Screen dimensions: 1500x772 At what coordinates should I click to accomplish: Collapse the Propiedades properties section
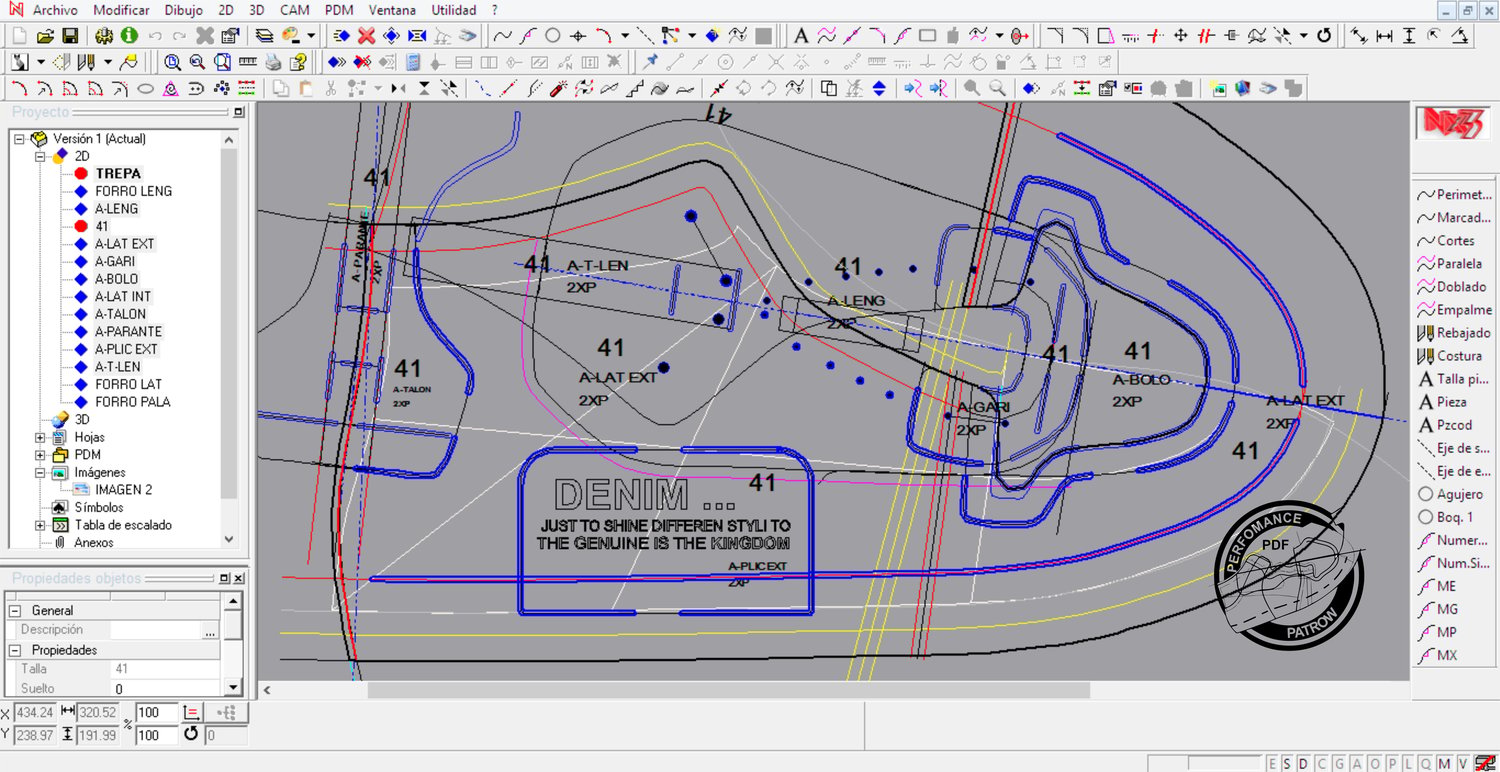(x=15, y=650)
